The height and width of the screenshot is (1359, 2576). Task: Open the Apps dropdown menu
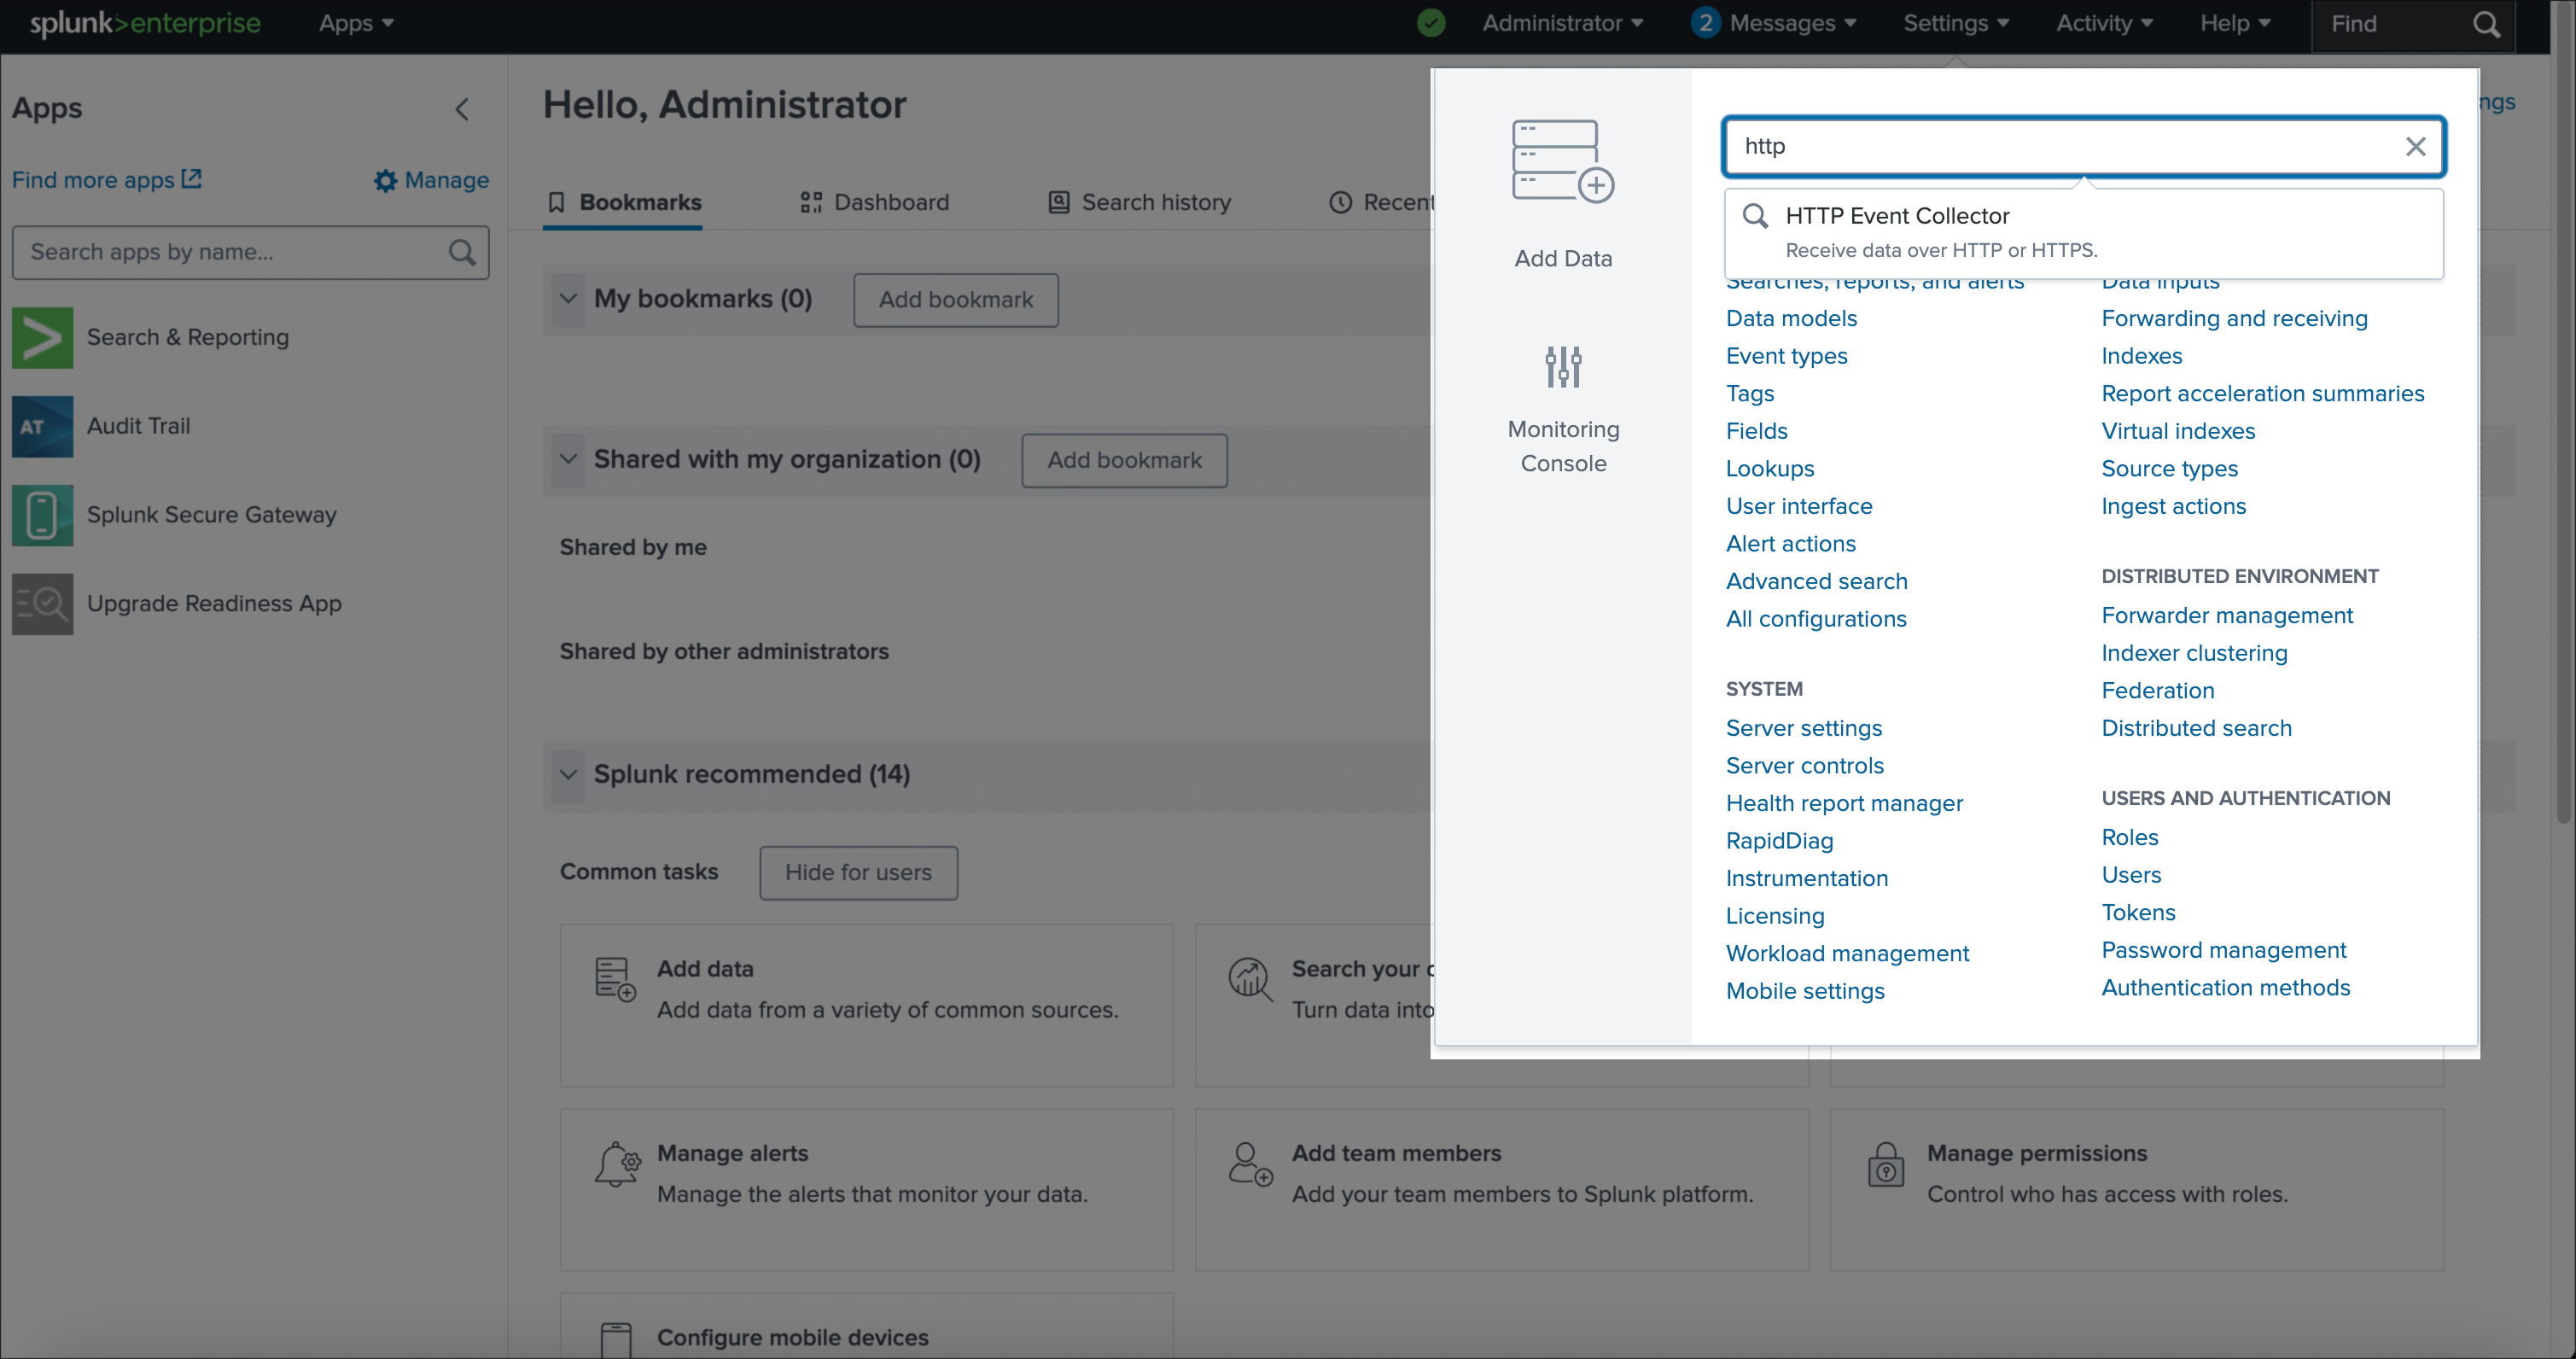[x=356, y=23]
